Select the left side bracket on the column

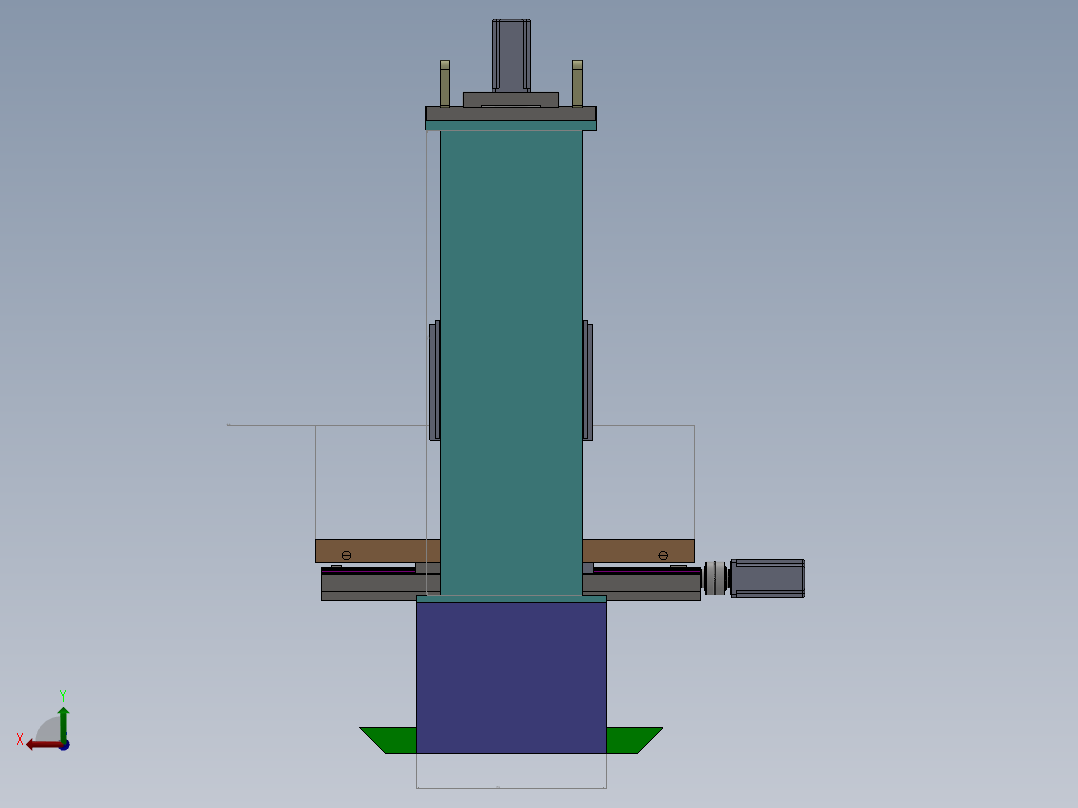434,381
